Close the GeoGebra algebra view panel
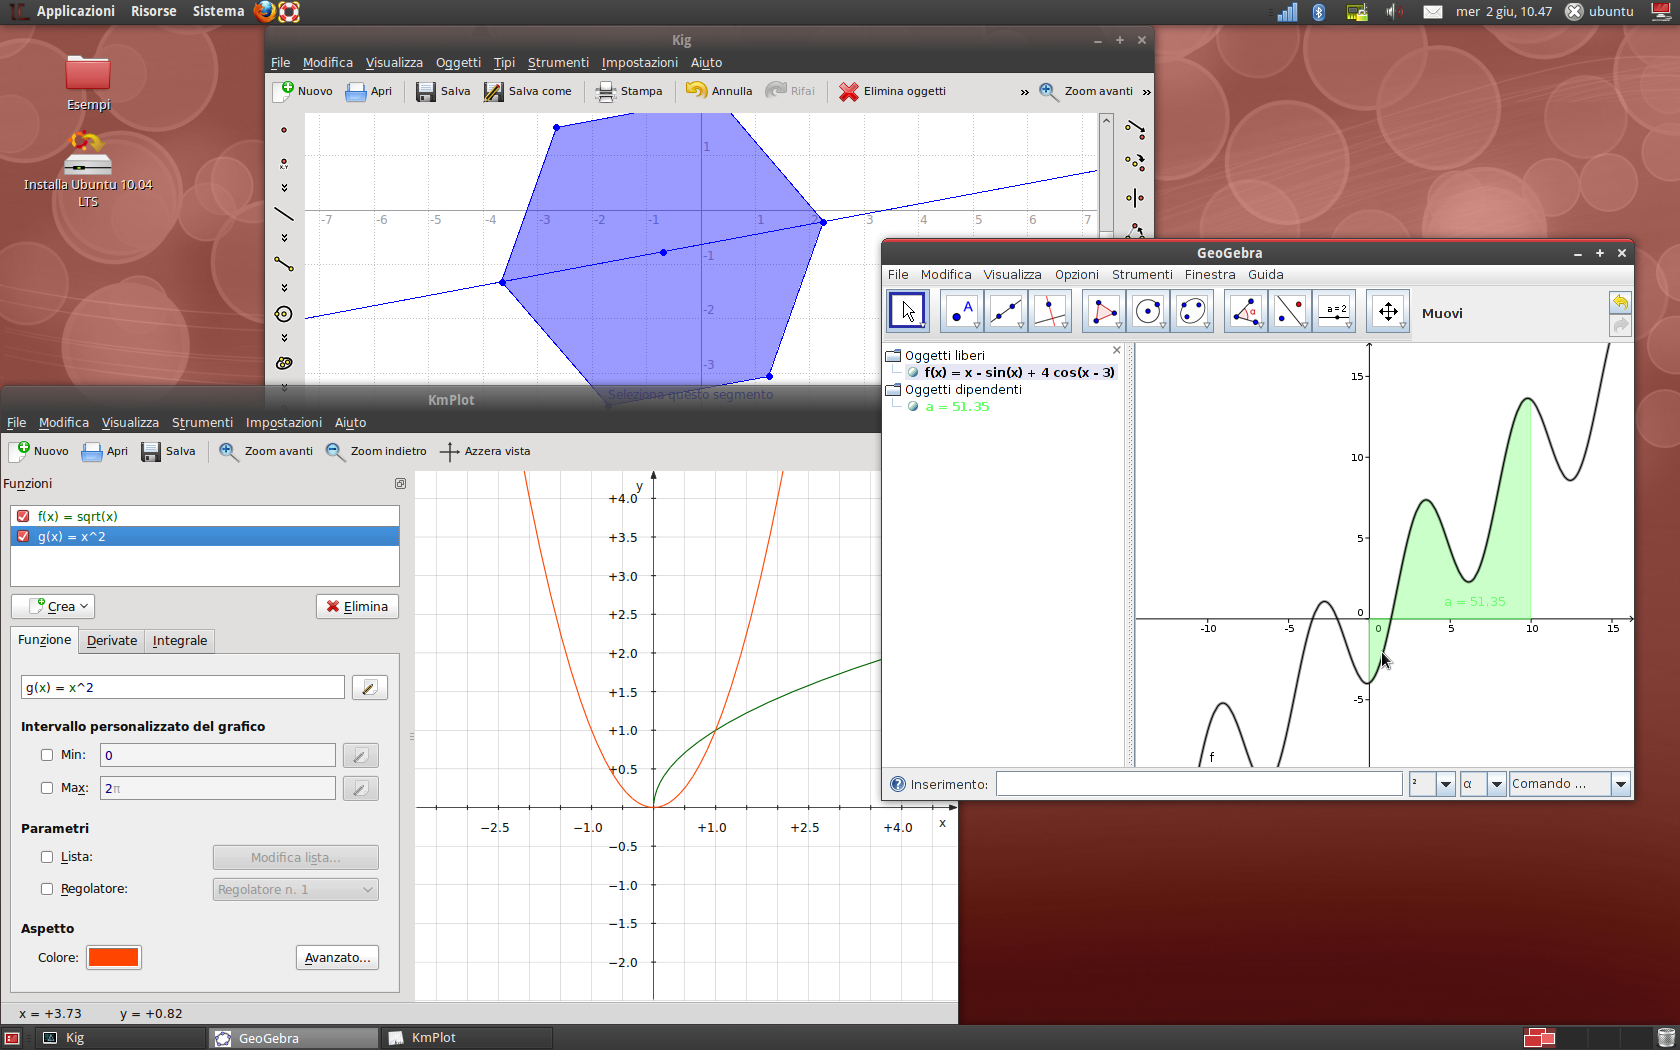This screenshot has height=1050, width=1680. click(1117, 350)
